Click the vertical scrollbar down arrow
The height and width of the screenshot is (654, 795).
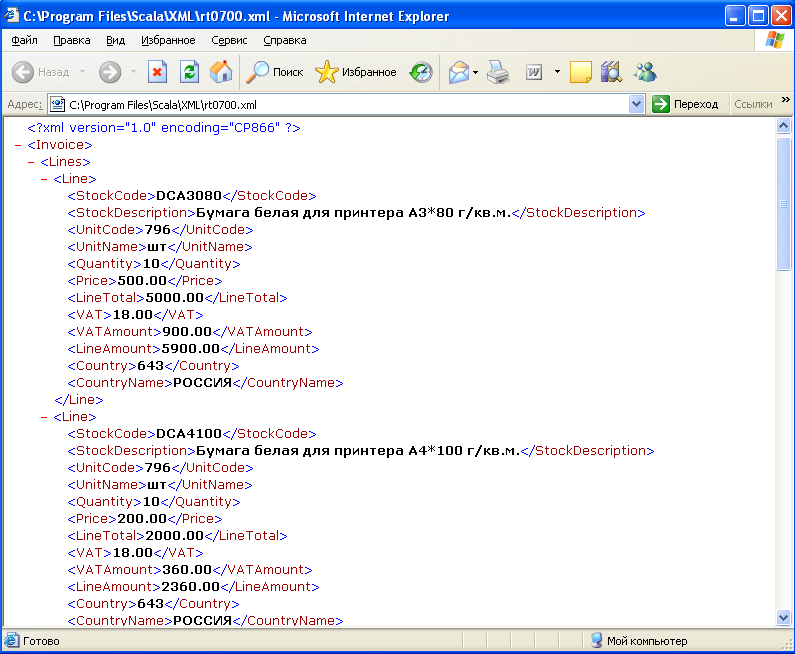pos(783,617)
